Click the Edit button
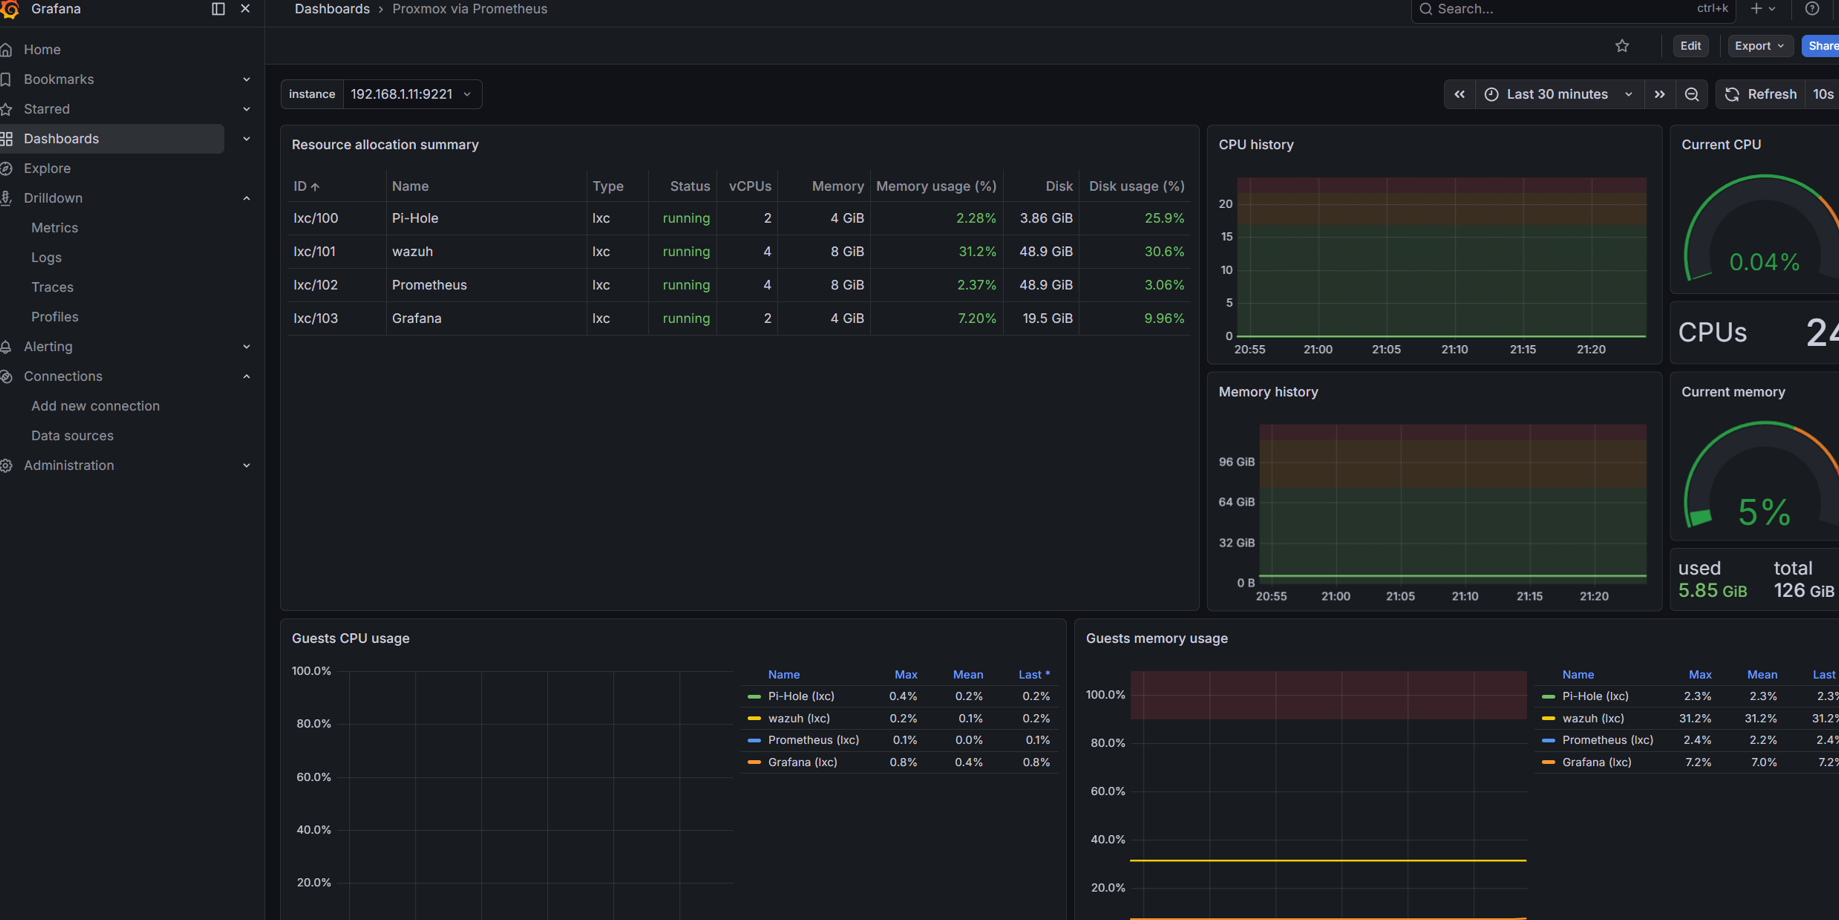Screen dimensions: 1839x920 tap(1690, 45)
